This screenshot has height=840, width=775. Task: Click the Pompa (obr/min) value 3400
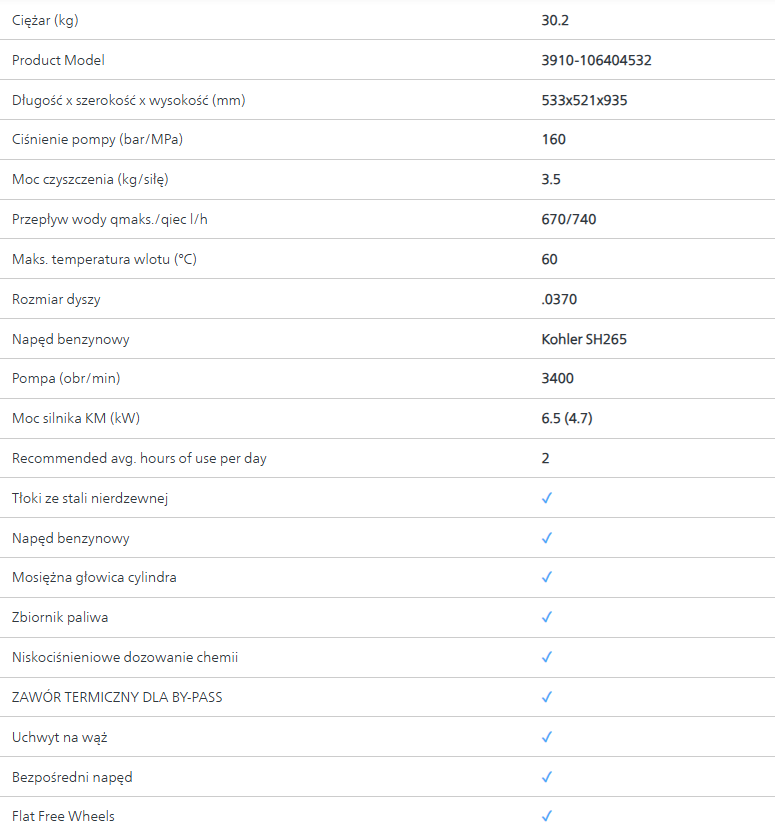pos(558,378)
